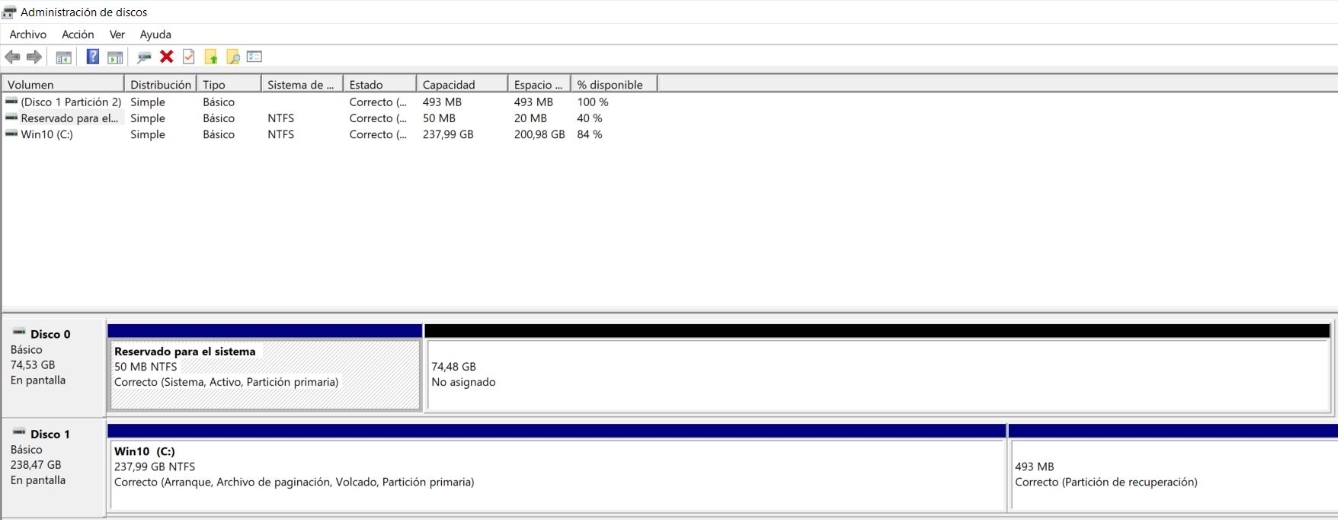1338x520 pixels.
Task: Open help with the blue question mark icon
Action: (93, 57)
